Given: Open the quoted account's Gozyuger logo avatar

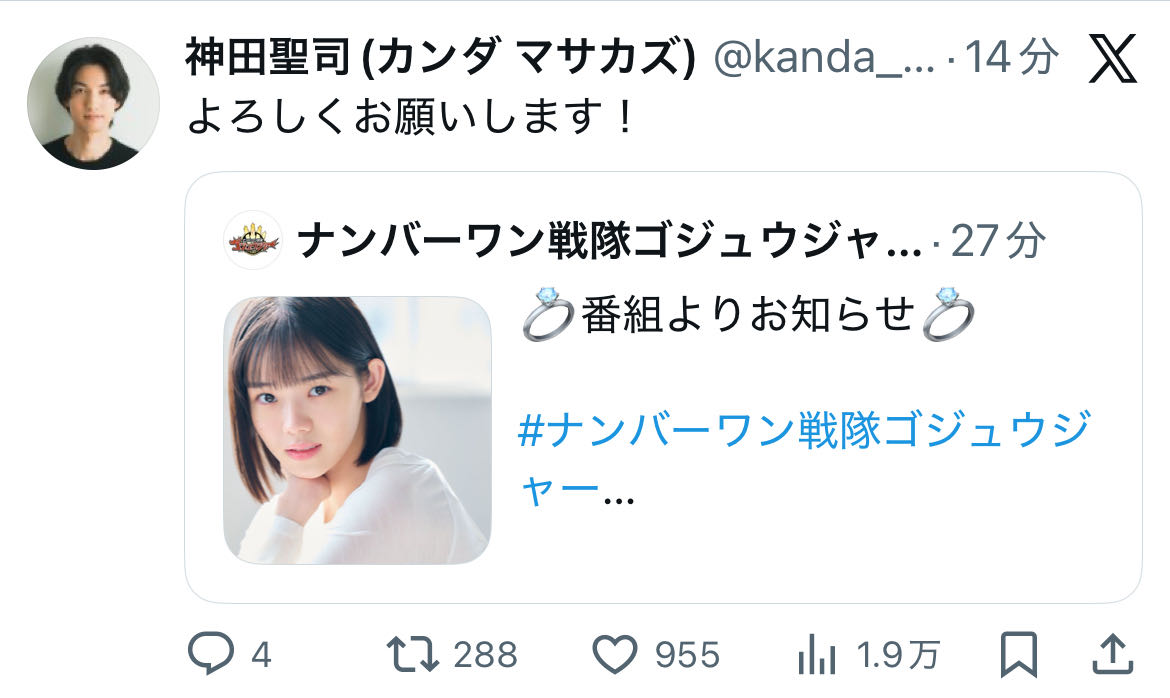Looking at the screenshot, I should 253,240.
